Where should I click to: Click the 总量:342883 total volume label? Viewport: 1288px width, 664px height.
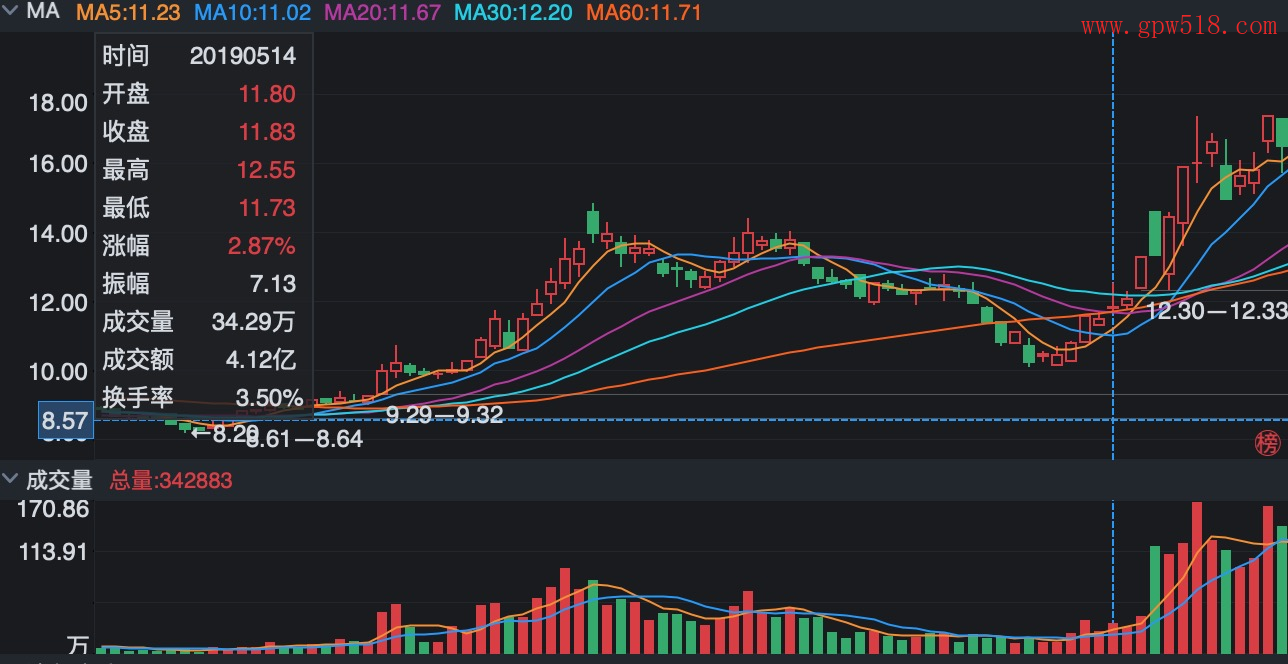pyautogui.click(x=171, y=481)
